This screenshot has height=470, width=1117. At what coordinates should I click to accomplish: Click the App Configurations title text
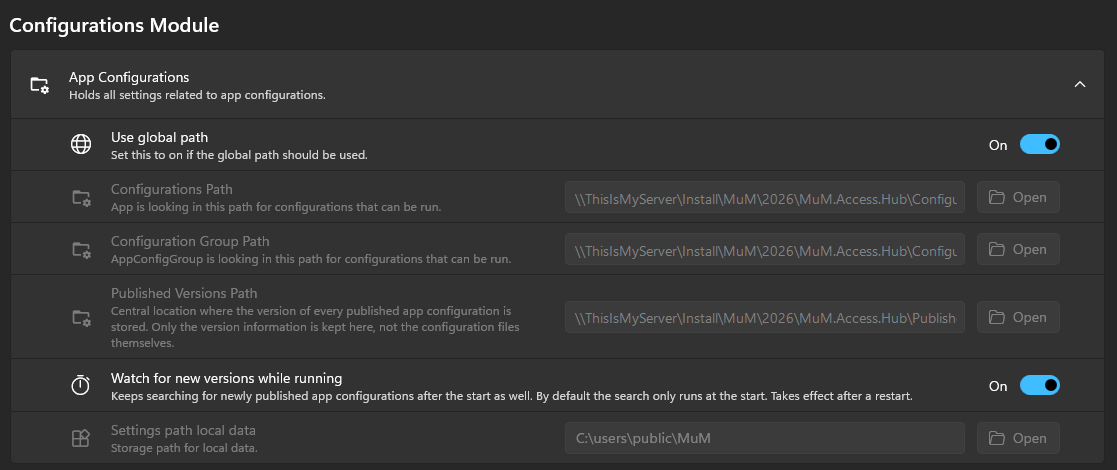coord(129,77)
